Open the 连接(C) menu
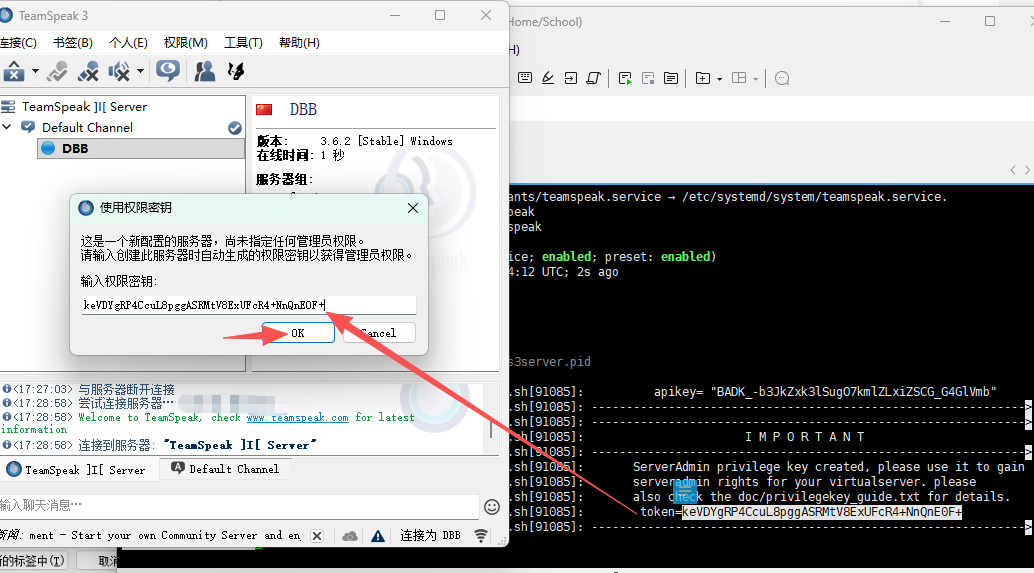The height and width of the screenshot is (573, 1034). pyautogui.click(x=18, y=43)
